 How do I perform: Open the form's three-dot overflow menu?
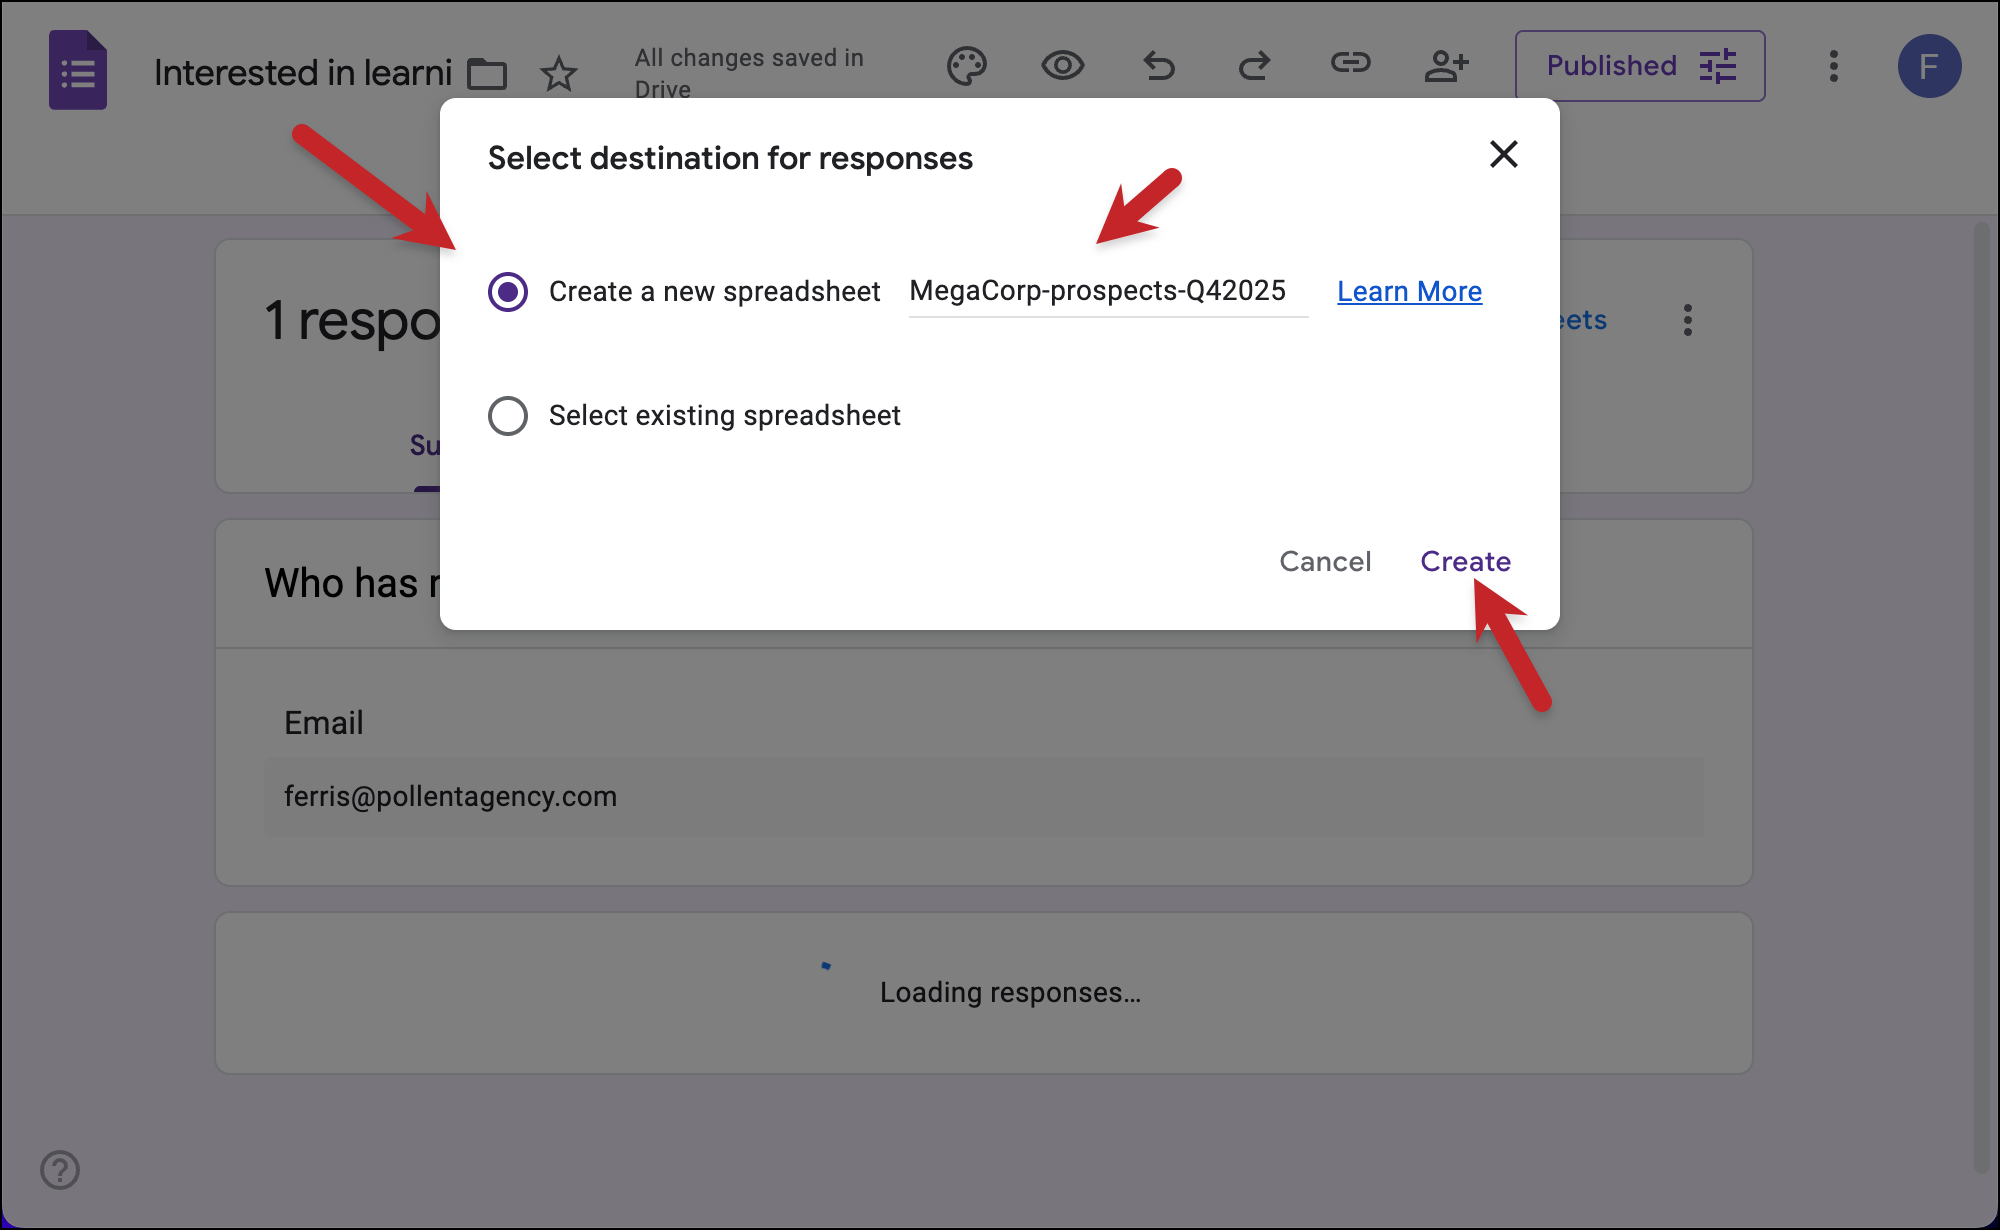(1833, 66)
